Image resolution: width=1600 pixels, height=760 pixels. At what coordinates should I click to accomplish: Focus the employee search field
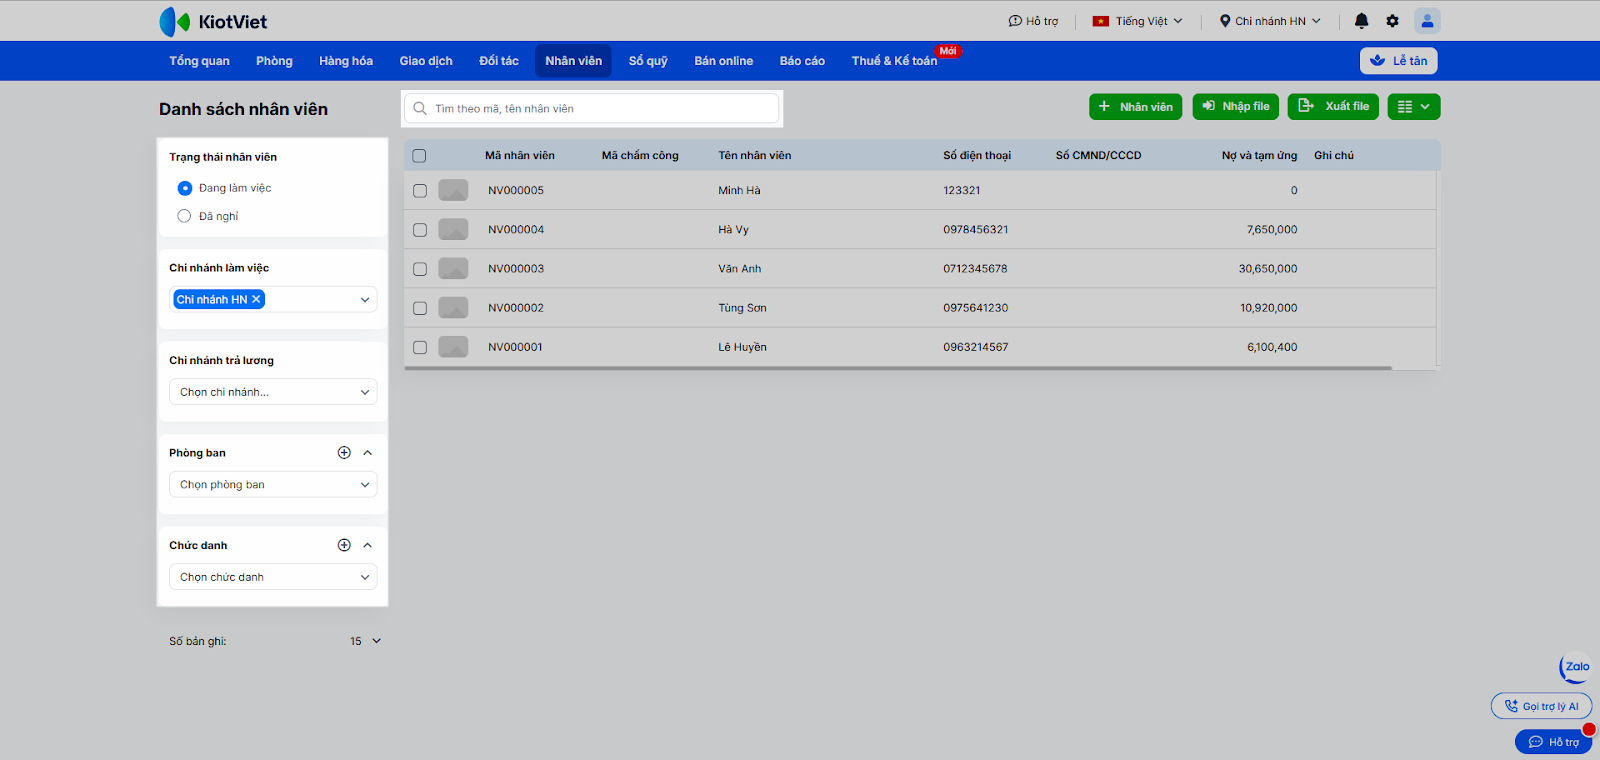(x=592, y=109)
